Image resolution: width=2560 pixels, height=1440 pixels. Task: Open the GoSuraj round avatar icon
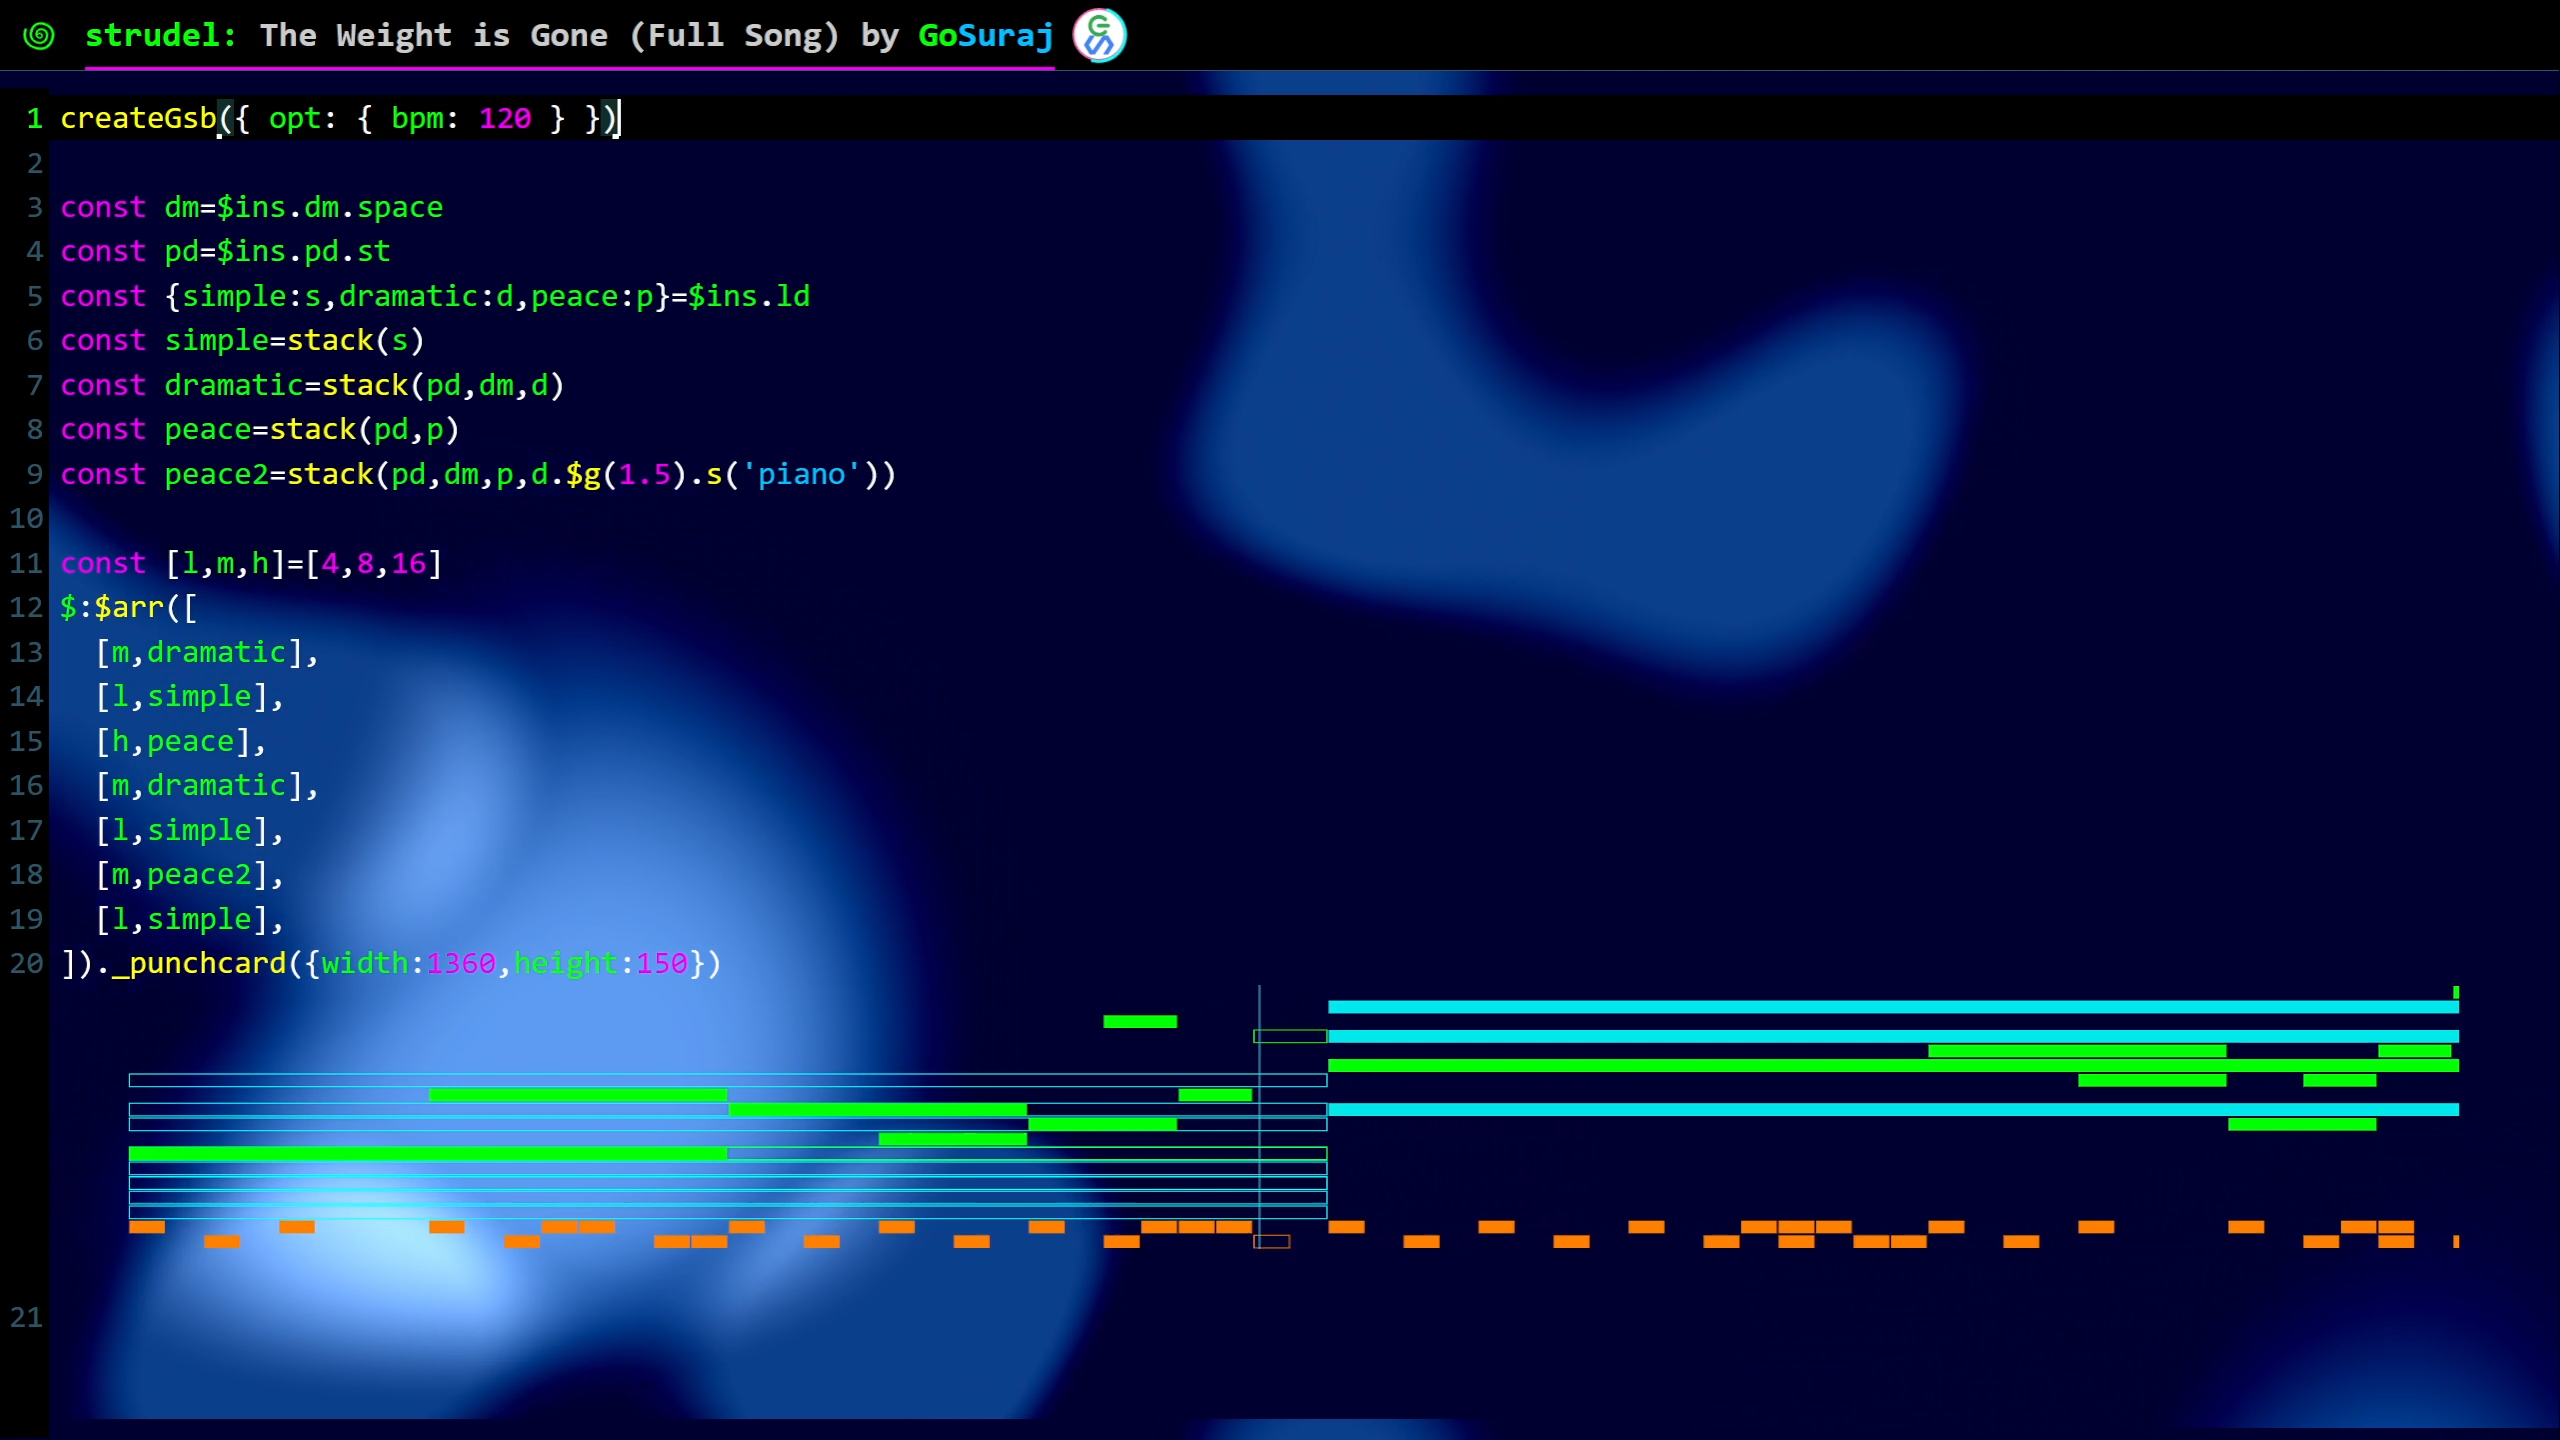point(1099,36)
